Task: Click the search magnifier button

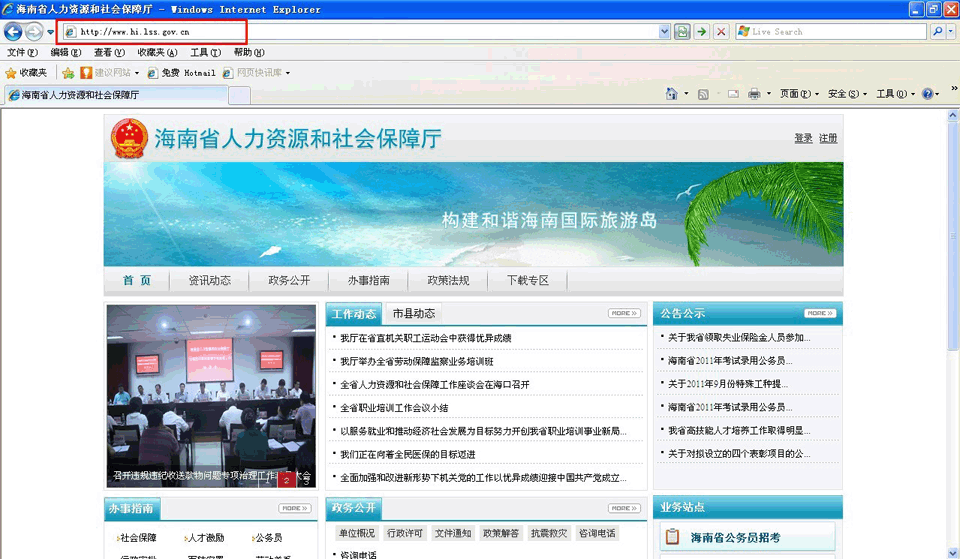Action: pyautogui.click(x=937, y=31)
